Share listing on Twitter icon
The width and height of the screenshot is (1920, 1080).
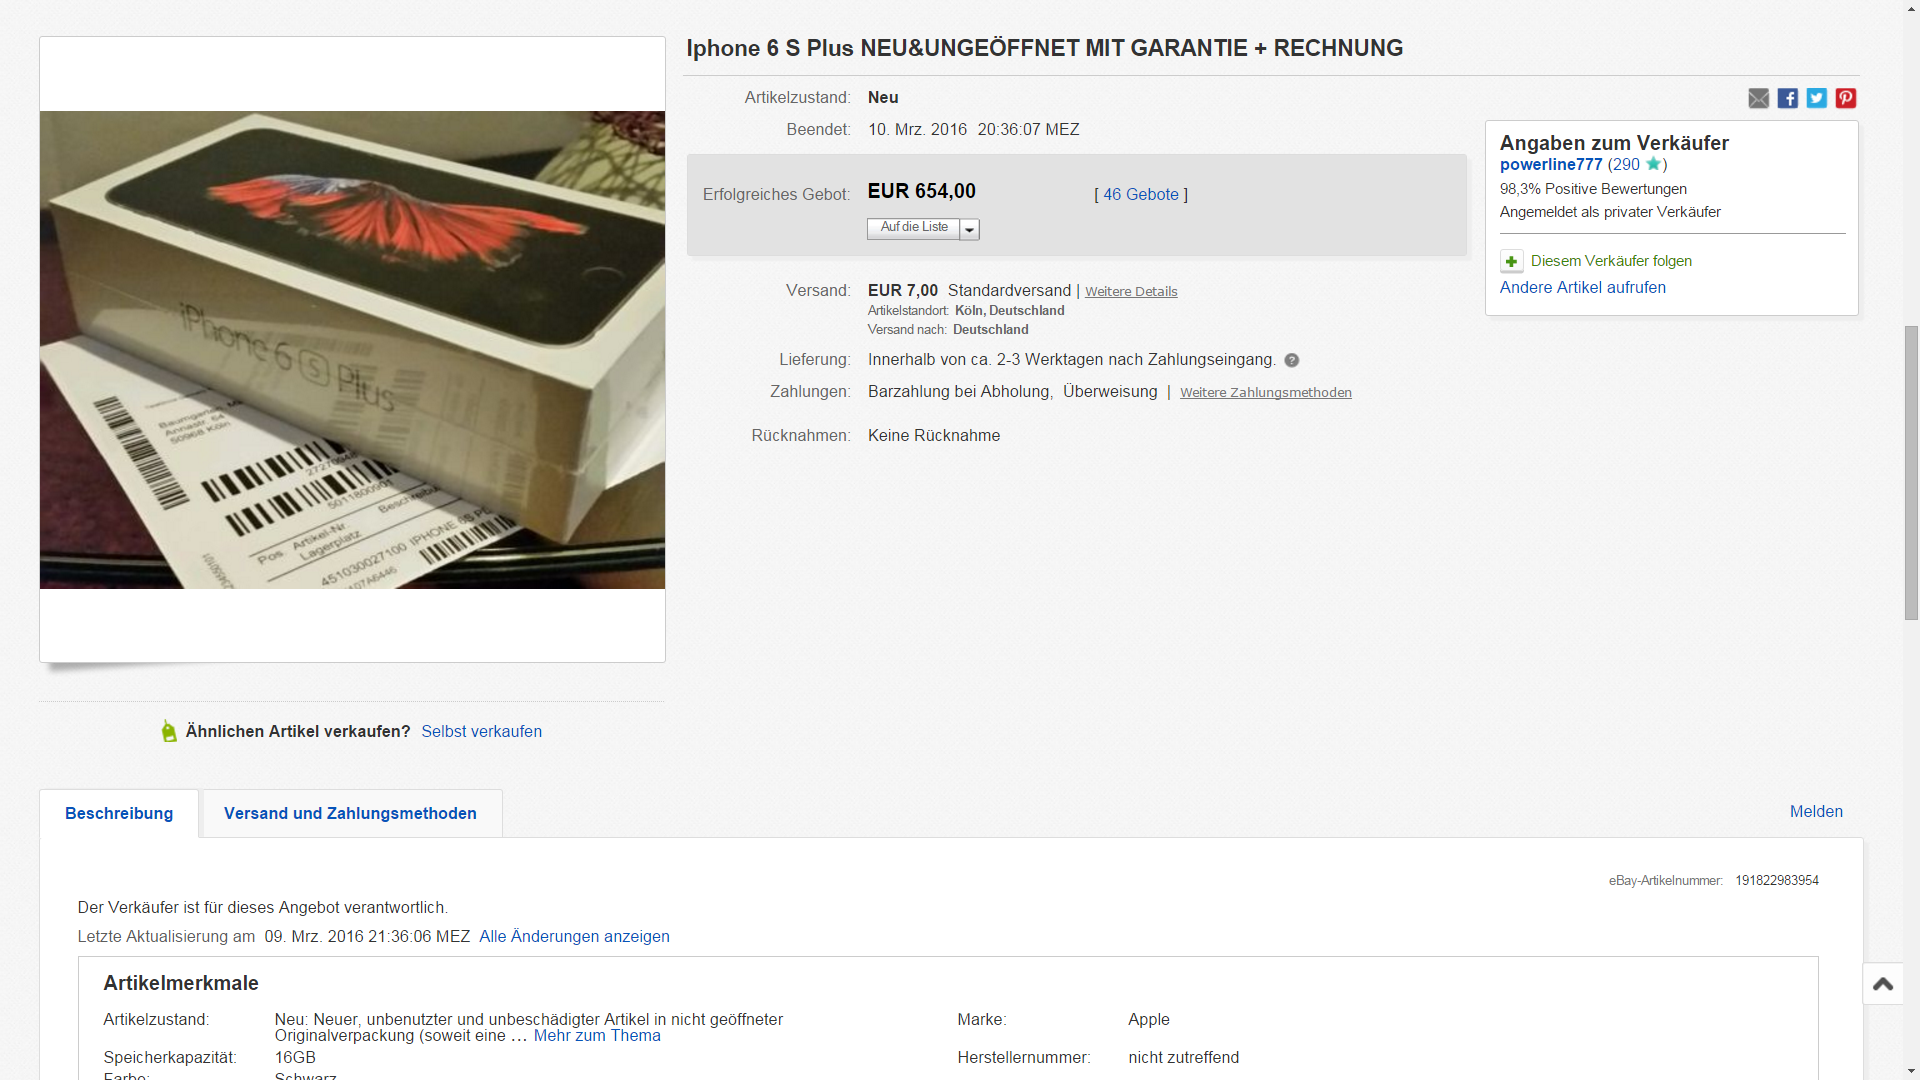1816,98
